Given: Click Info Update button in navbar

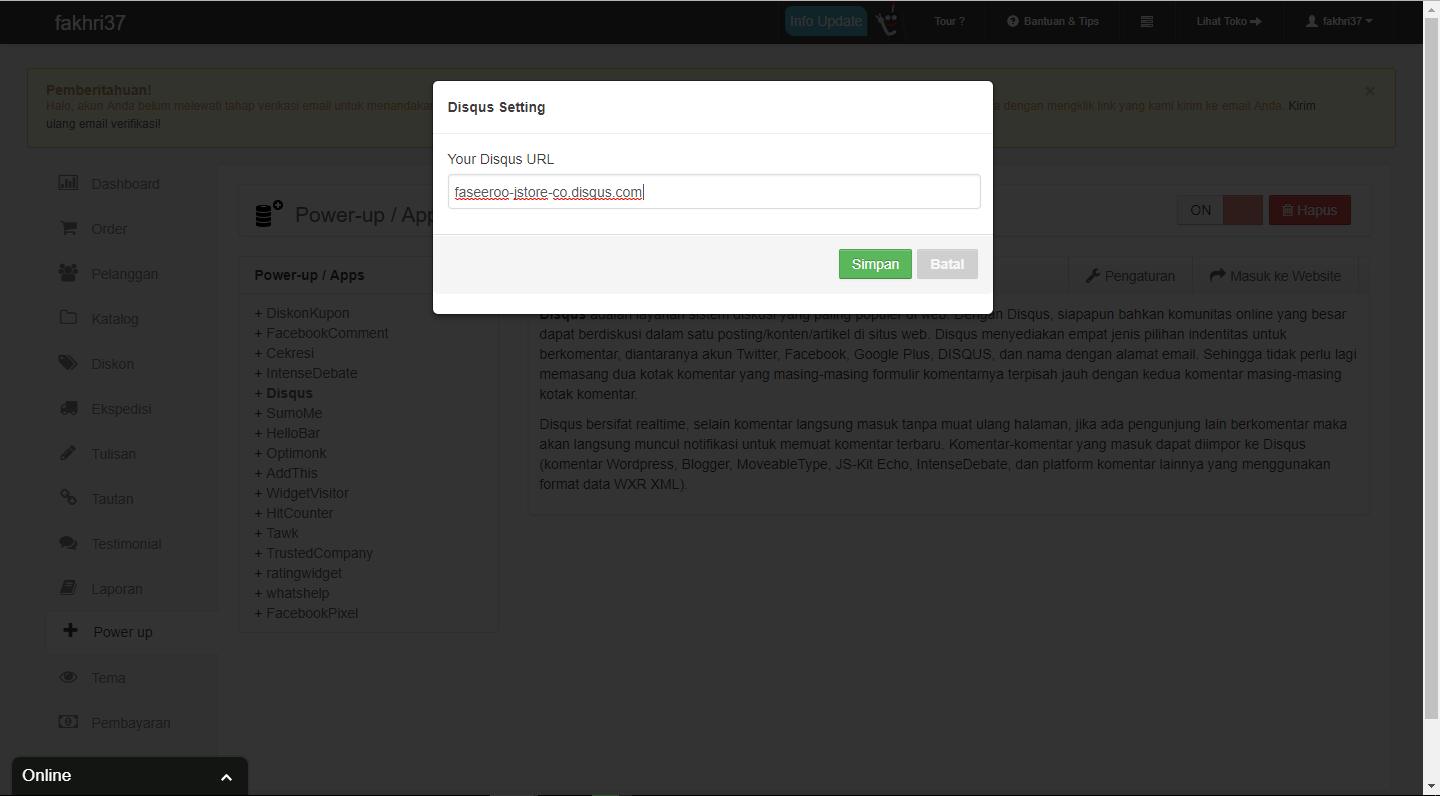Looking at the screenshot, I should tap(825, 21).
